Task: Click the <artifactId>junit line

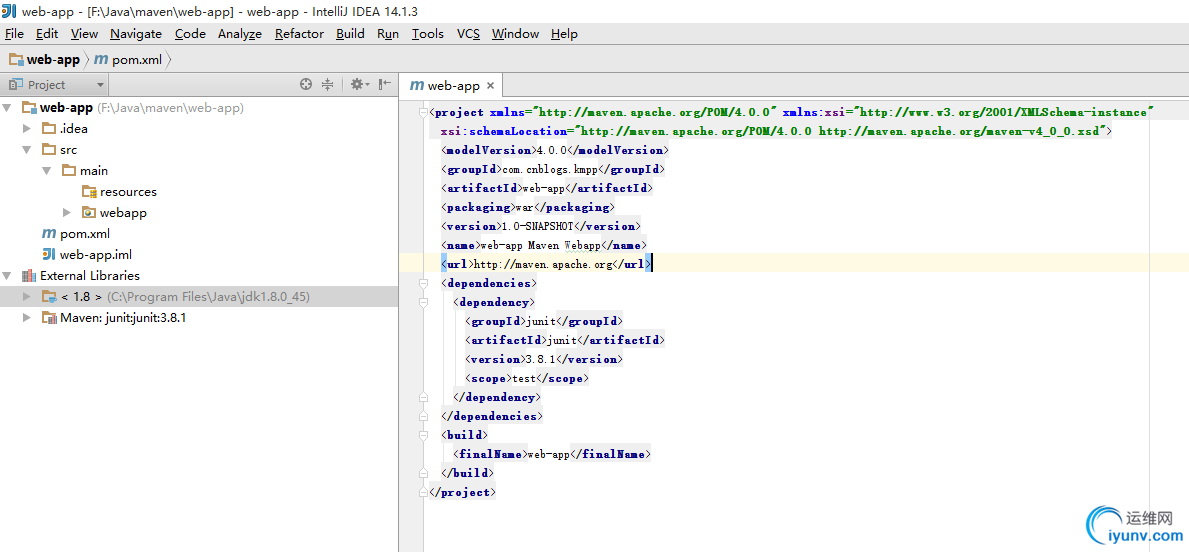Action: pyautogui.click(x=566, y=340)
